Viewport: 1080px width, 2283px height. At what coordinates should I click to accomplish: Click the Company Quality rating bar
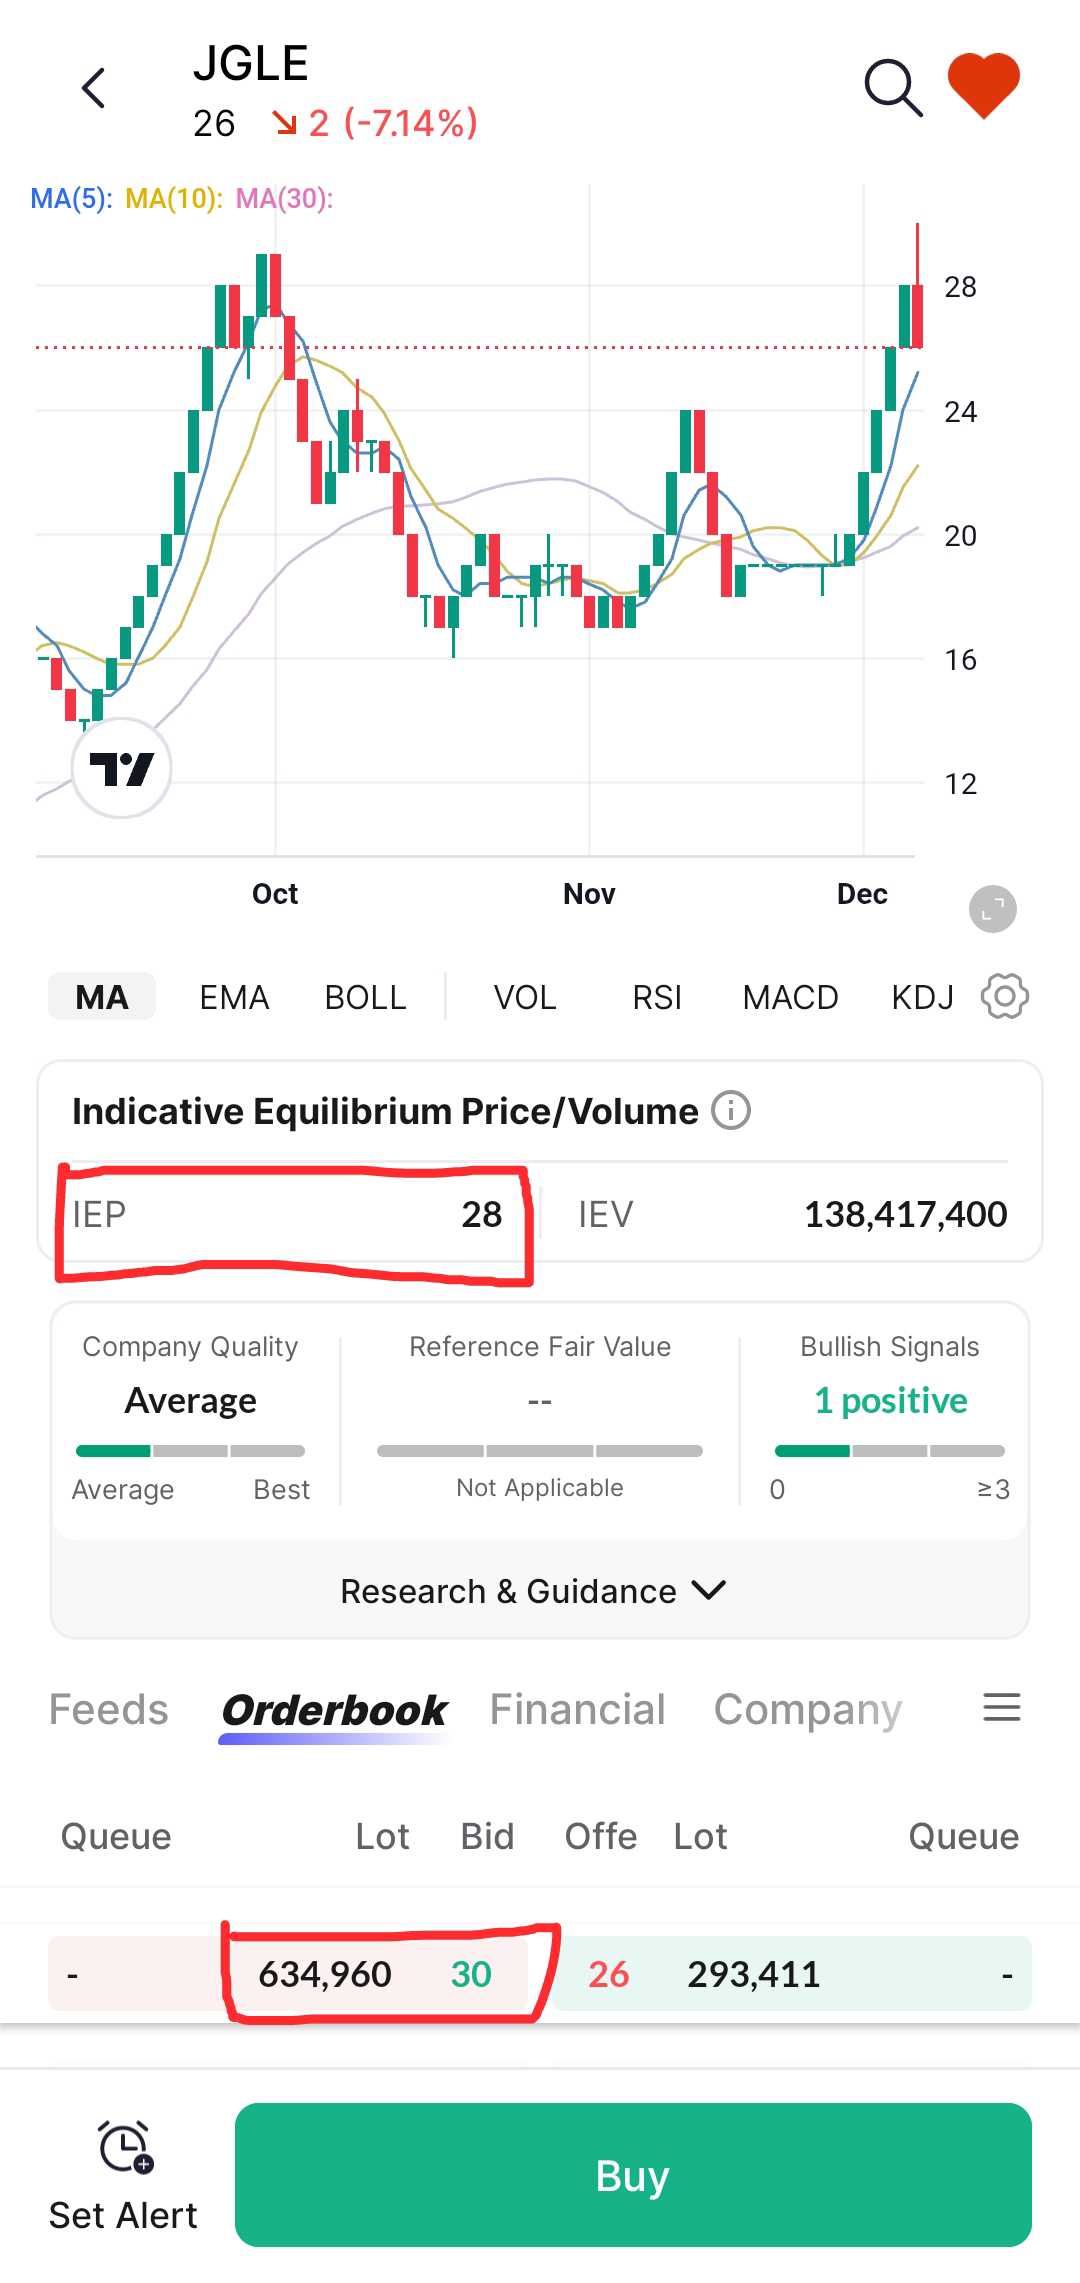point(190,1451)
